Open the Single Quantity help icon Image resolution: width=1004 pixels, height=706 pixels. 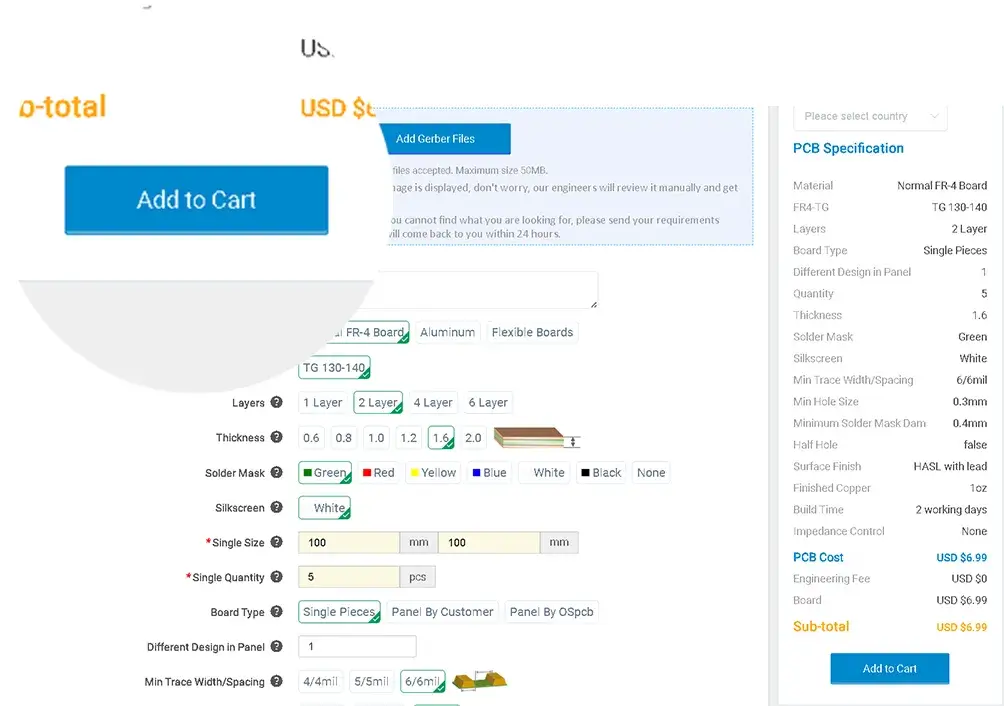(276, 577)
